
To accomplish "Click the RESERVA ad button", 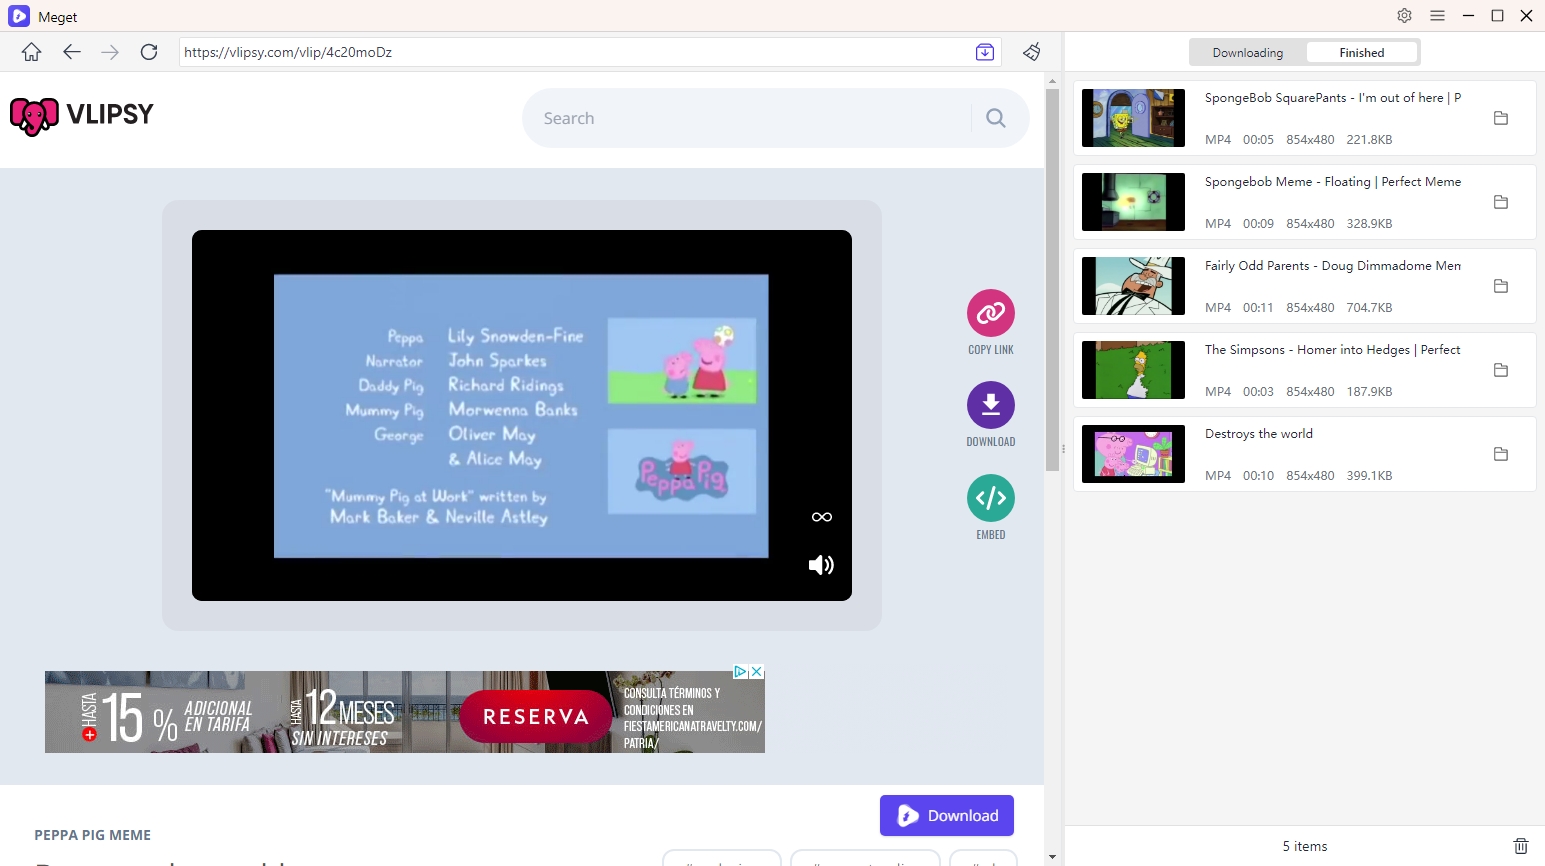I will [x=535, y=716].
